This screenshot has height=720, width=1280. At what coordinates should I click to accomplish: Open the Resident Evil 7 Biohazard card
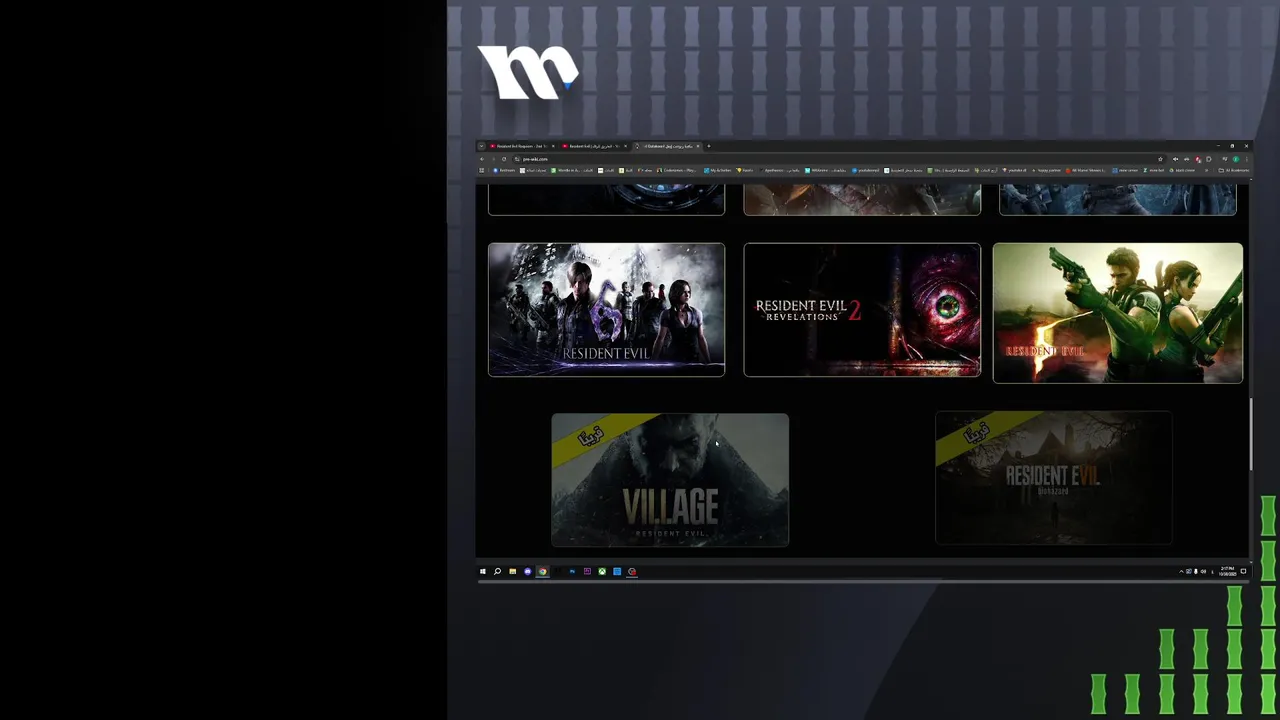[1053, 478]
